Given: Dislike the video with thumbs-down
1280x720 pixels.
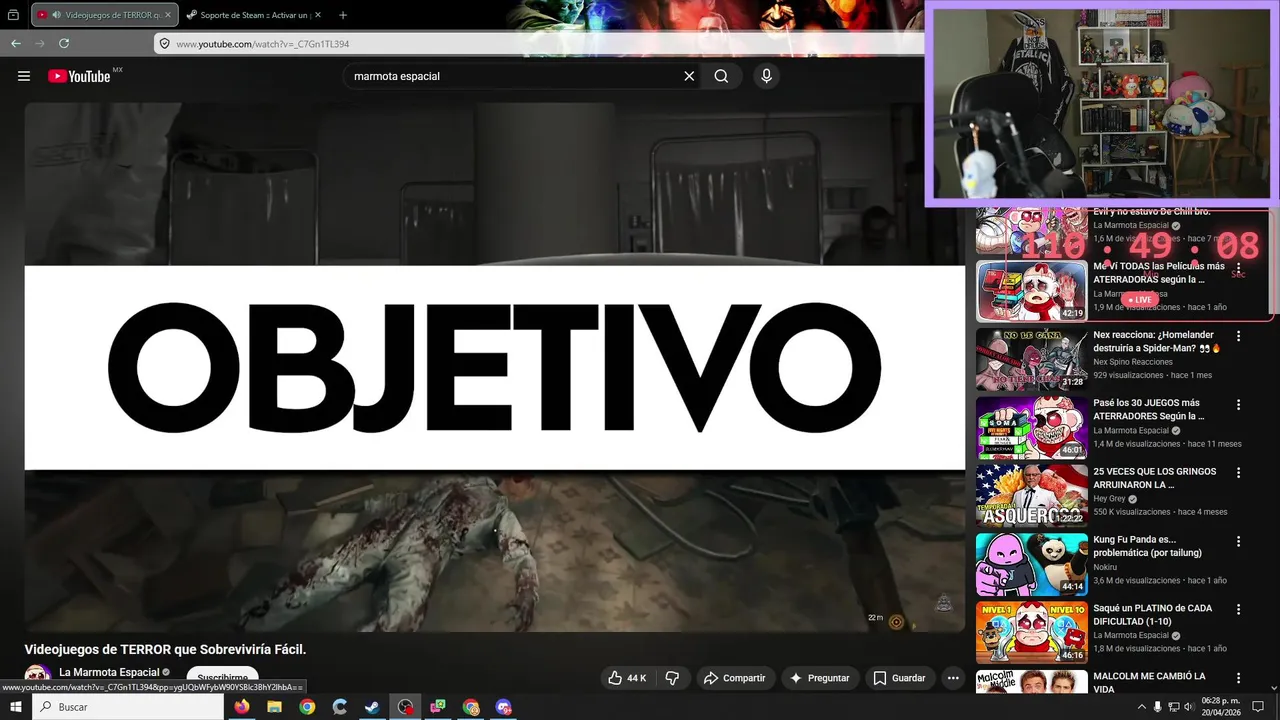Looking at the screenshot, I should 672,678.
